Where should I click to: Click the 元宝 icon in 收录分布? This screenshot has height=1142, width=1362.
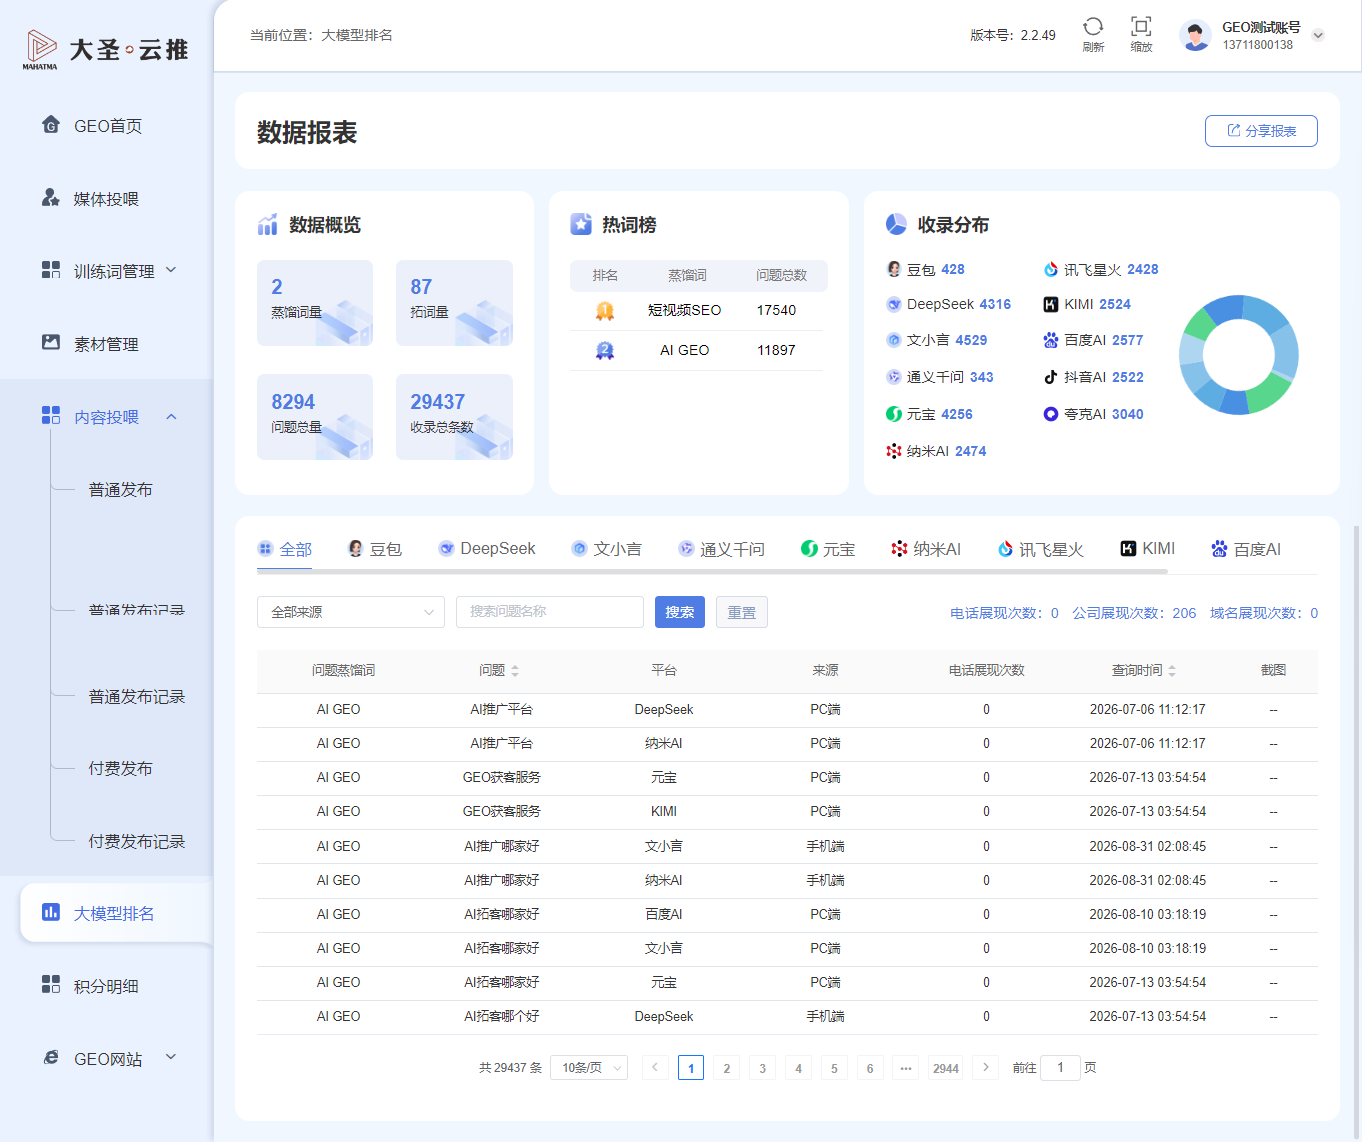(894, 414)
